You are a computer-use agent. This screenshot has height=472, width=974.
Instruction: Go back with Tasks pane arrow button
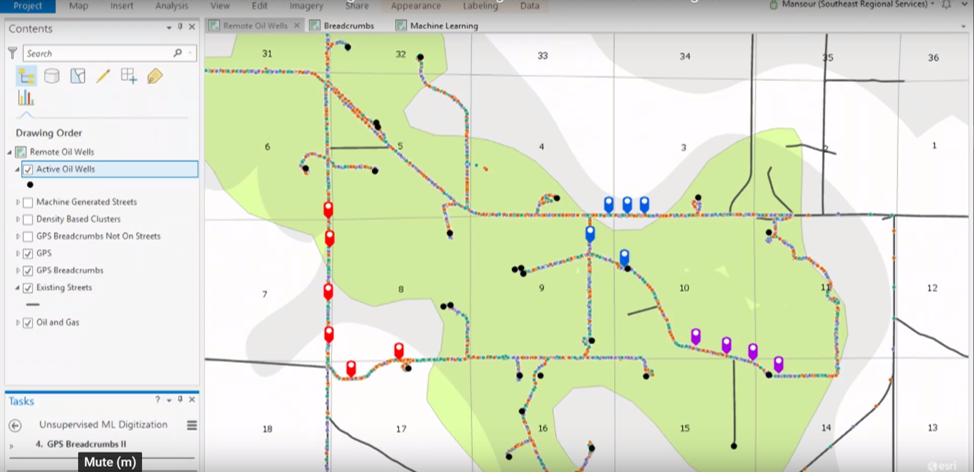pos(16,425)
